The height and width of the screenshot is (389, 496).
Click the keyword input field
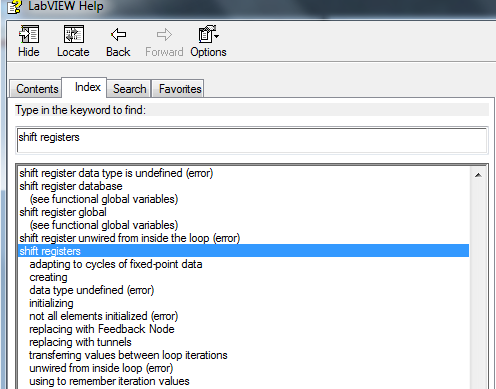click(x=252, y=140)
